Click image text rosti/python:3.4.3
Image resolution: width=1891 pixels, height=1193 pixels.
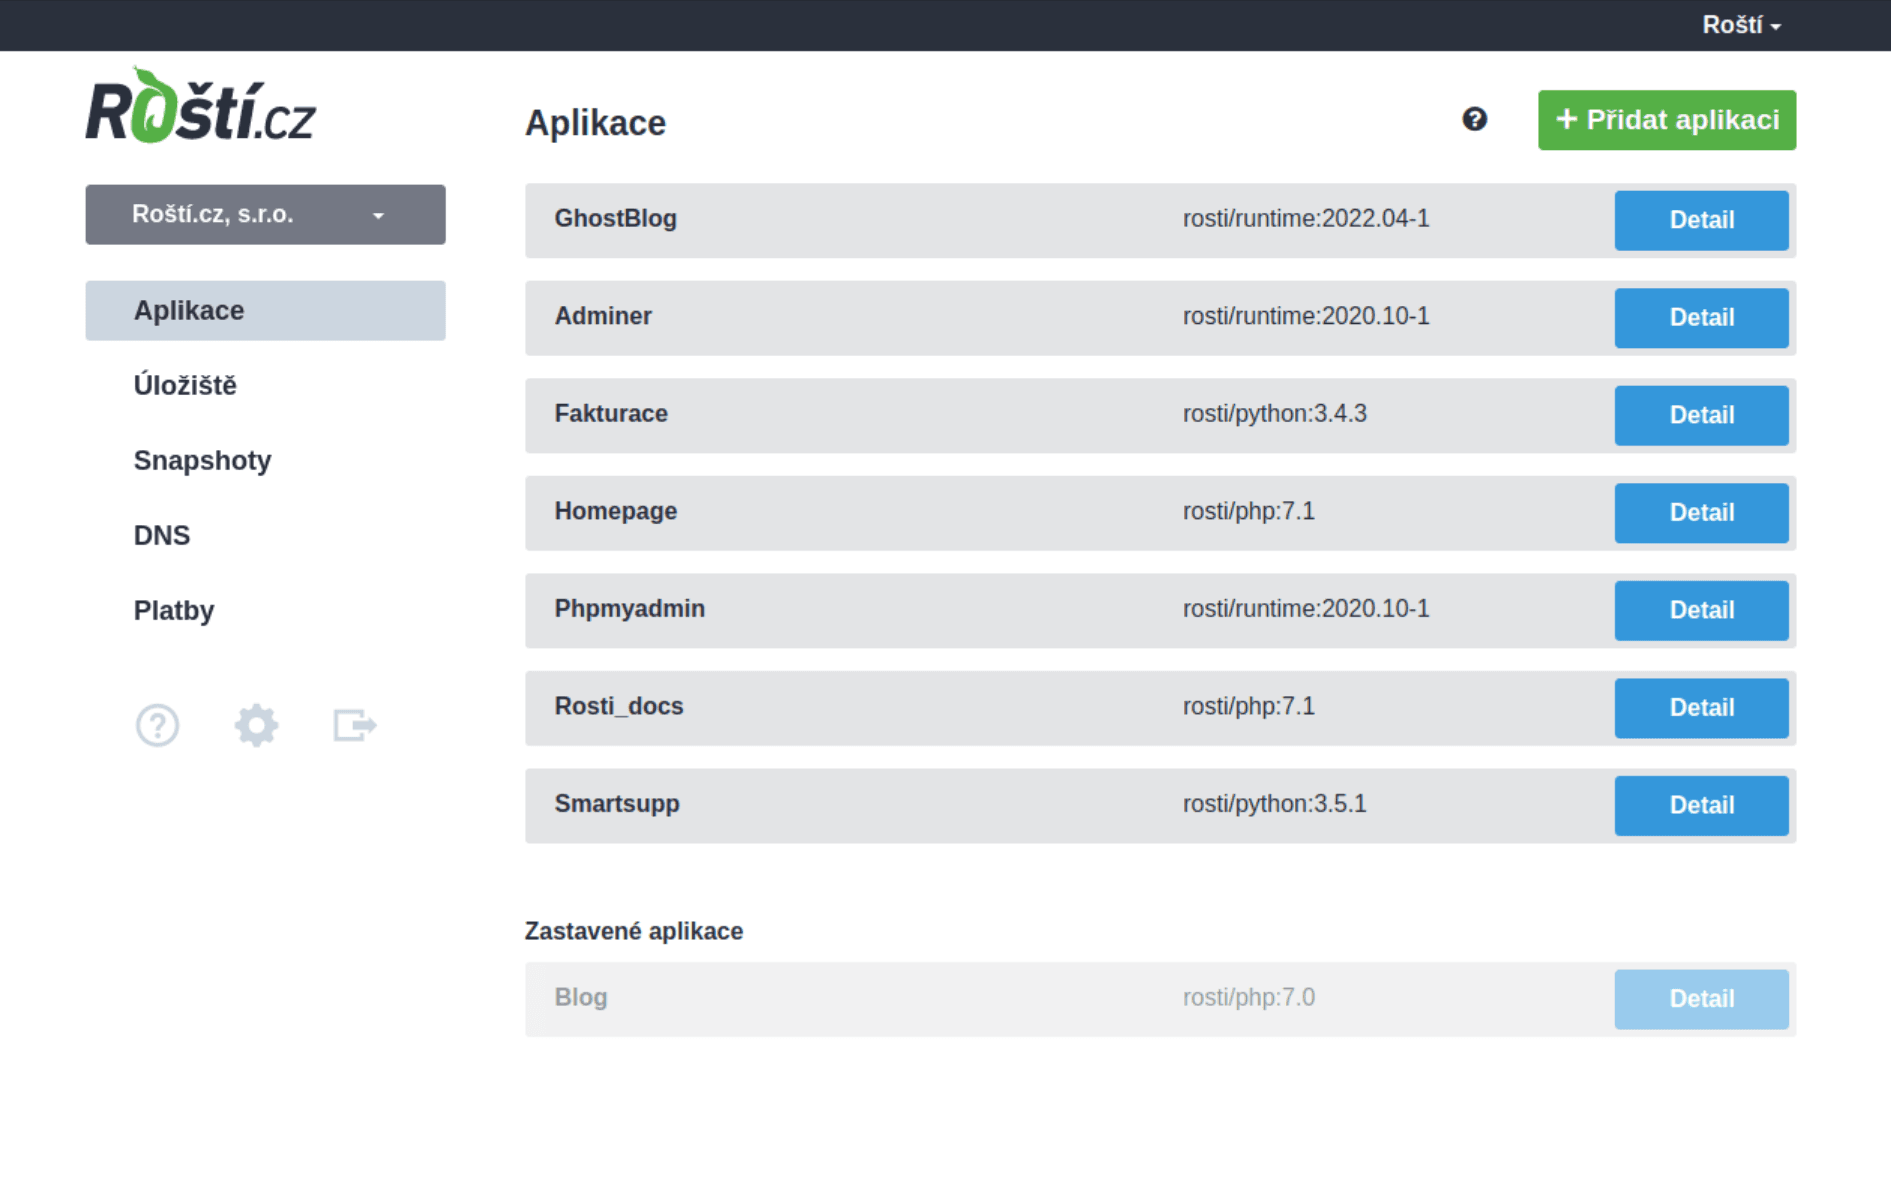[x=1274, y=414]
